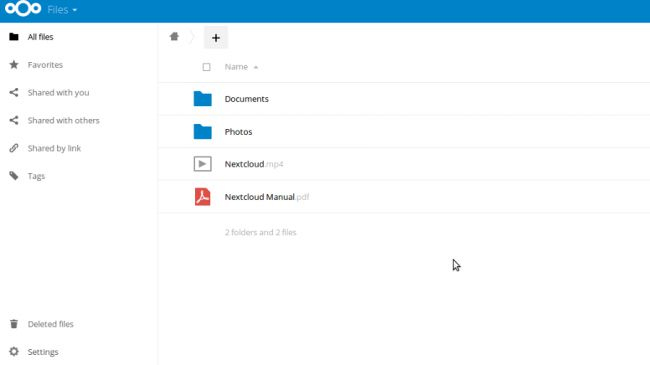Click the All files folder icon
Viewport: 650px width, 365px height.
click(x=14, y=37)
